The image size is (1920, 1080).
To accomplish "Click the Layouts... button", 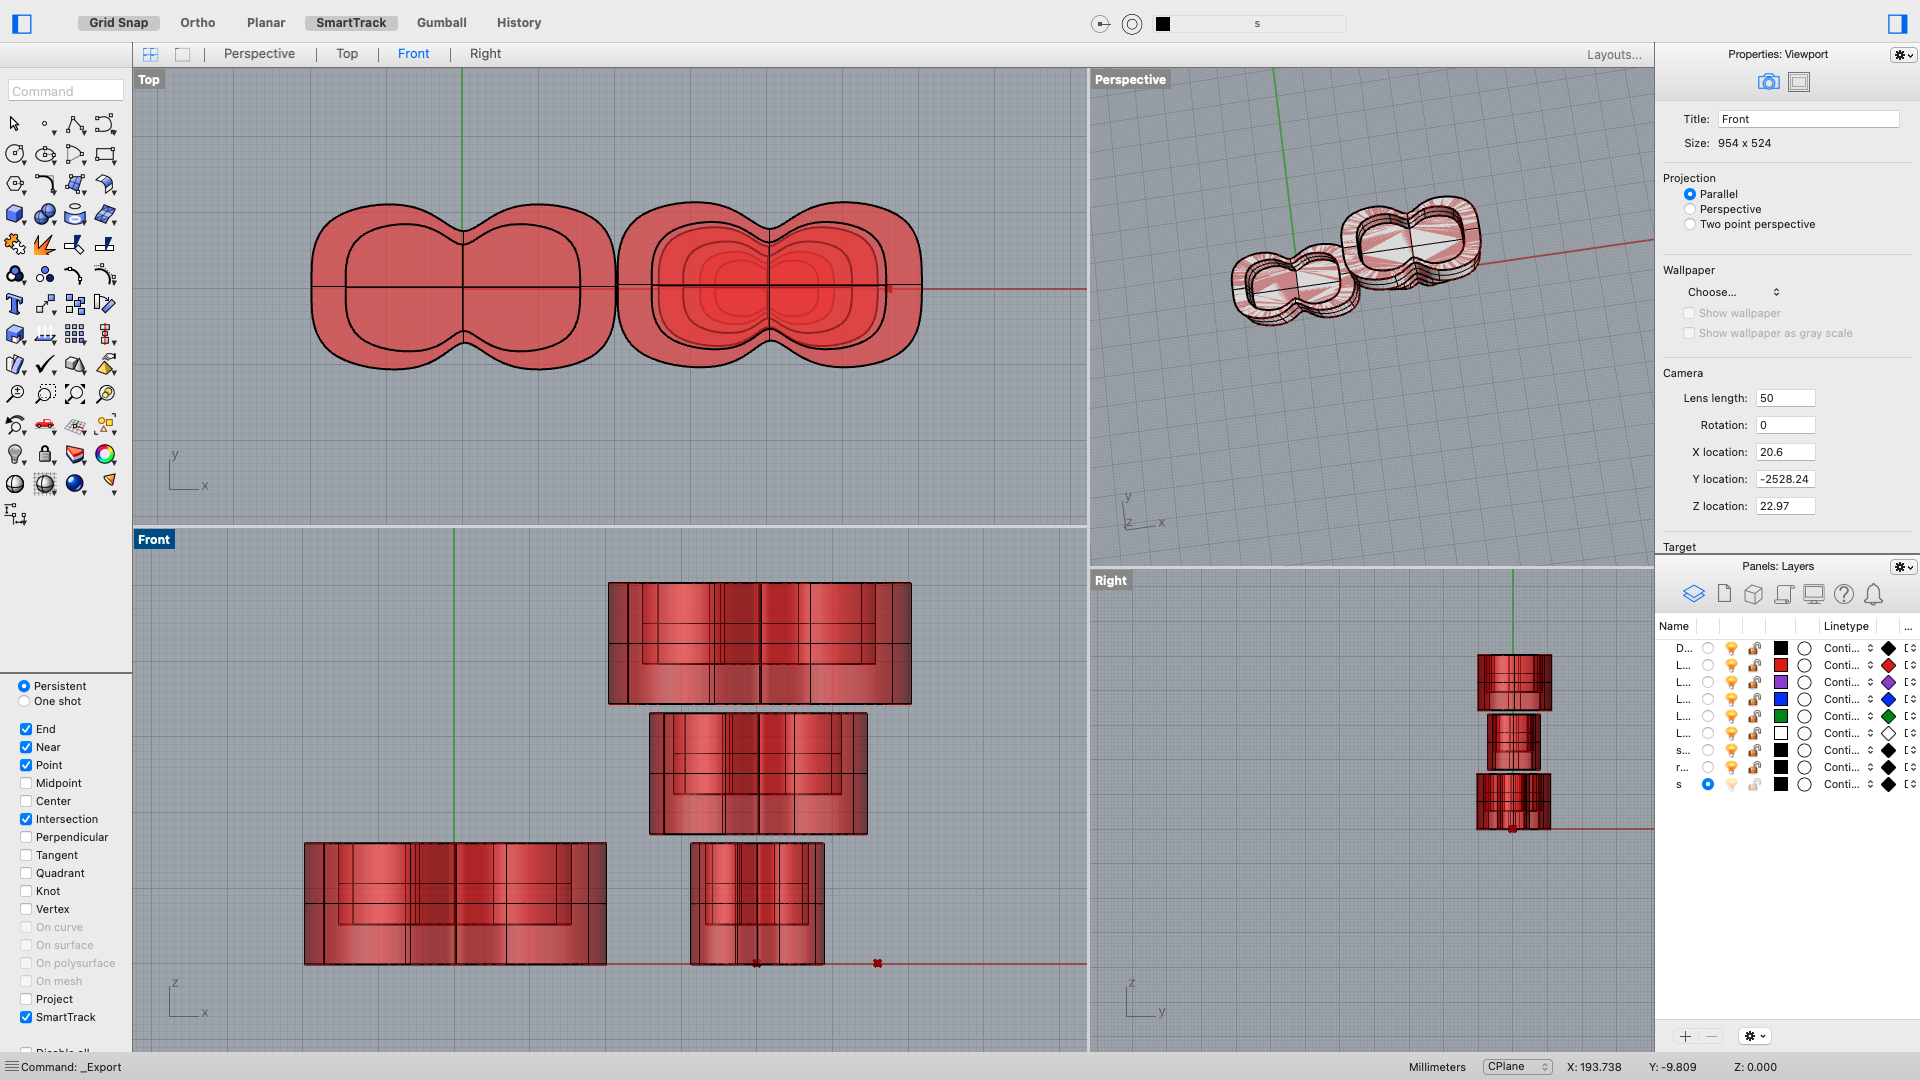I will click(x=1612, y=55).
